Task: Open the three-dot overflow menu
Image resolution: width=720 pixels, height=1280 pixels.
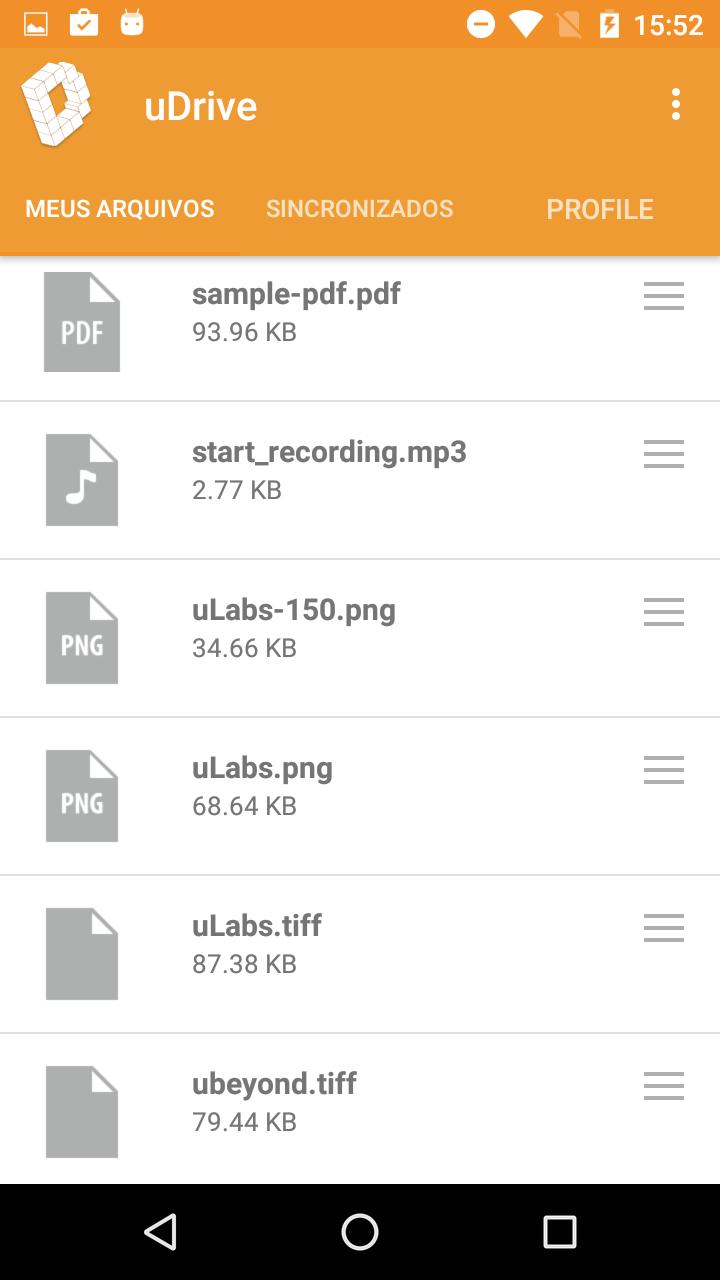Action: (676, 104)
